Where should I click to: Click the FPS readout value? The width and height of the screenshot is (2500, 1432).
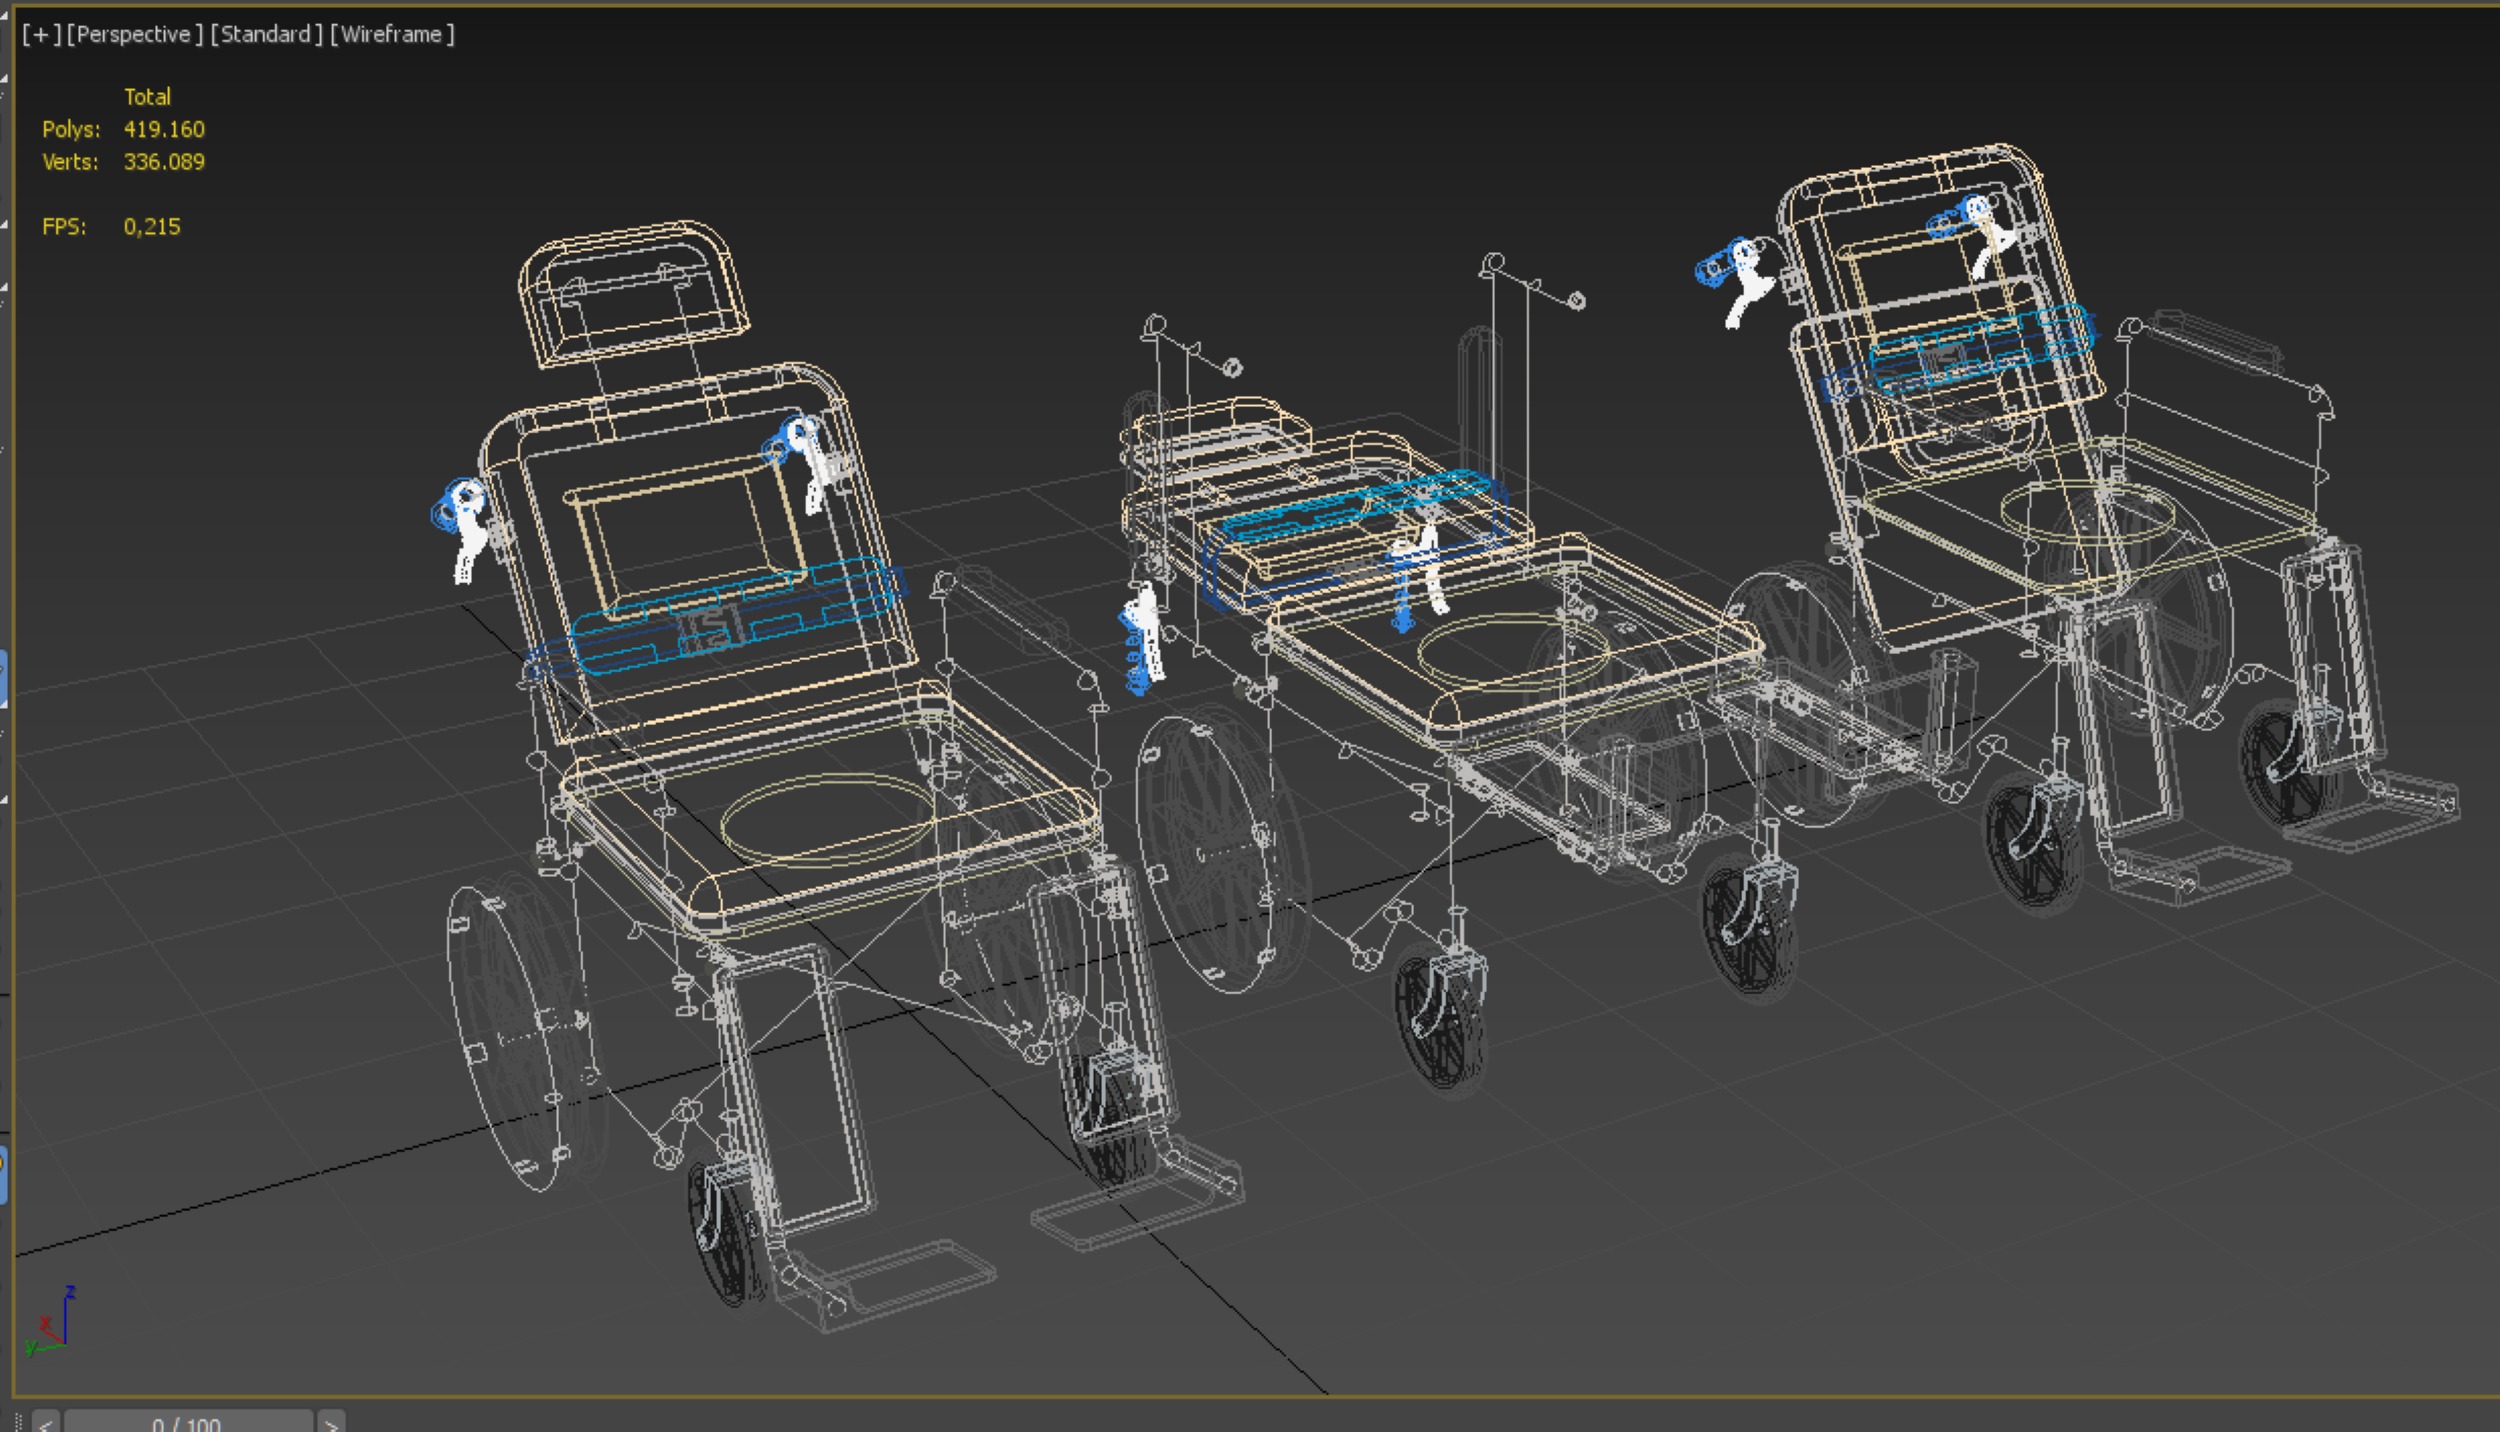point(152,227)
